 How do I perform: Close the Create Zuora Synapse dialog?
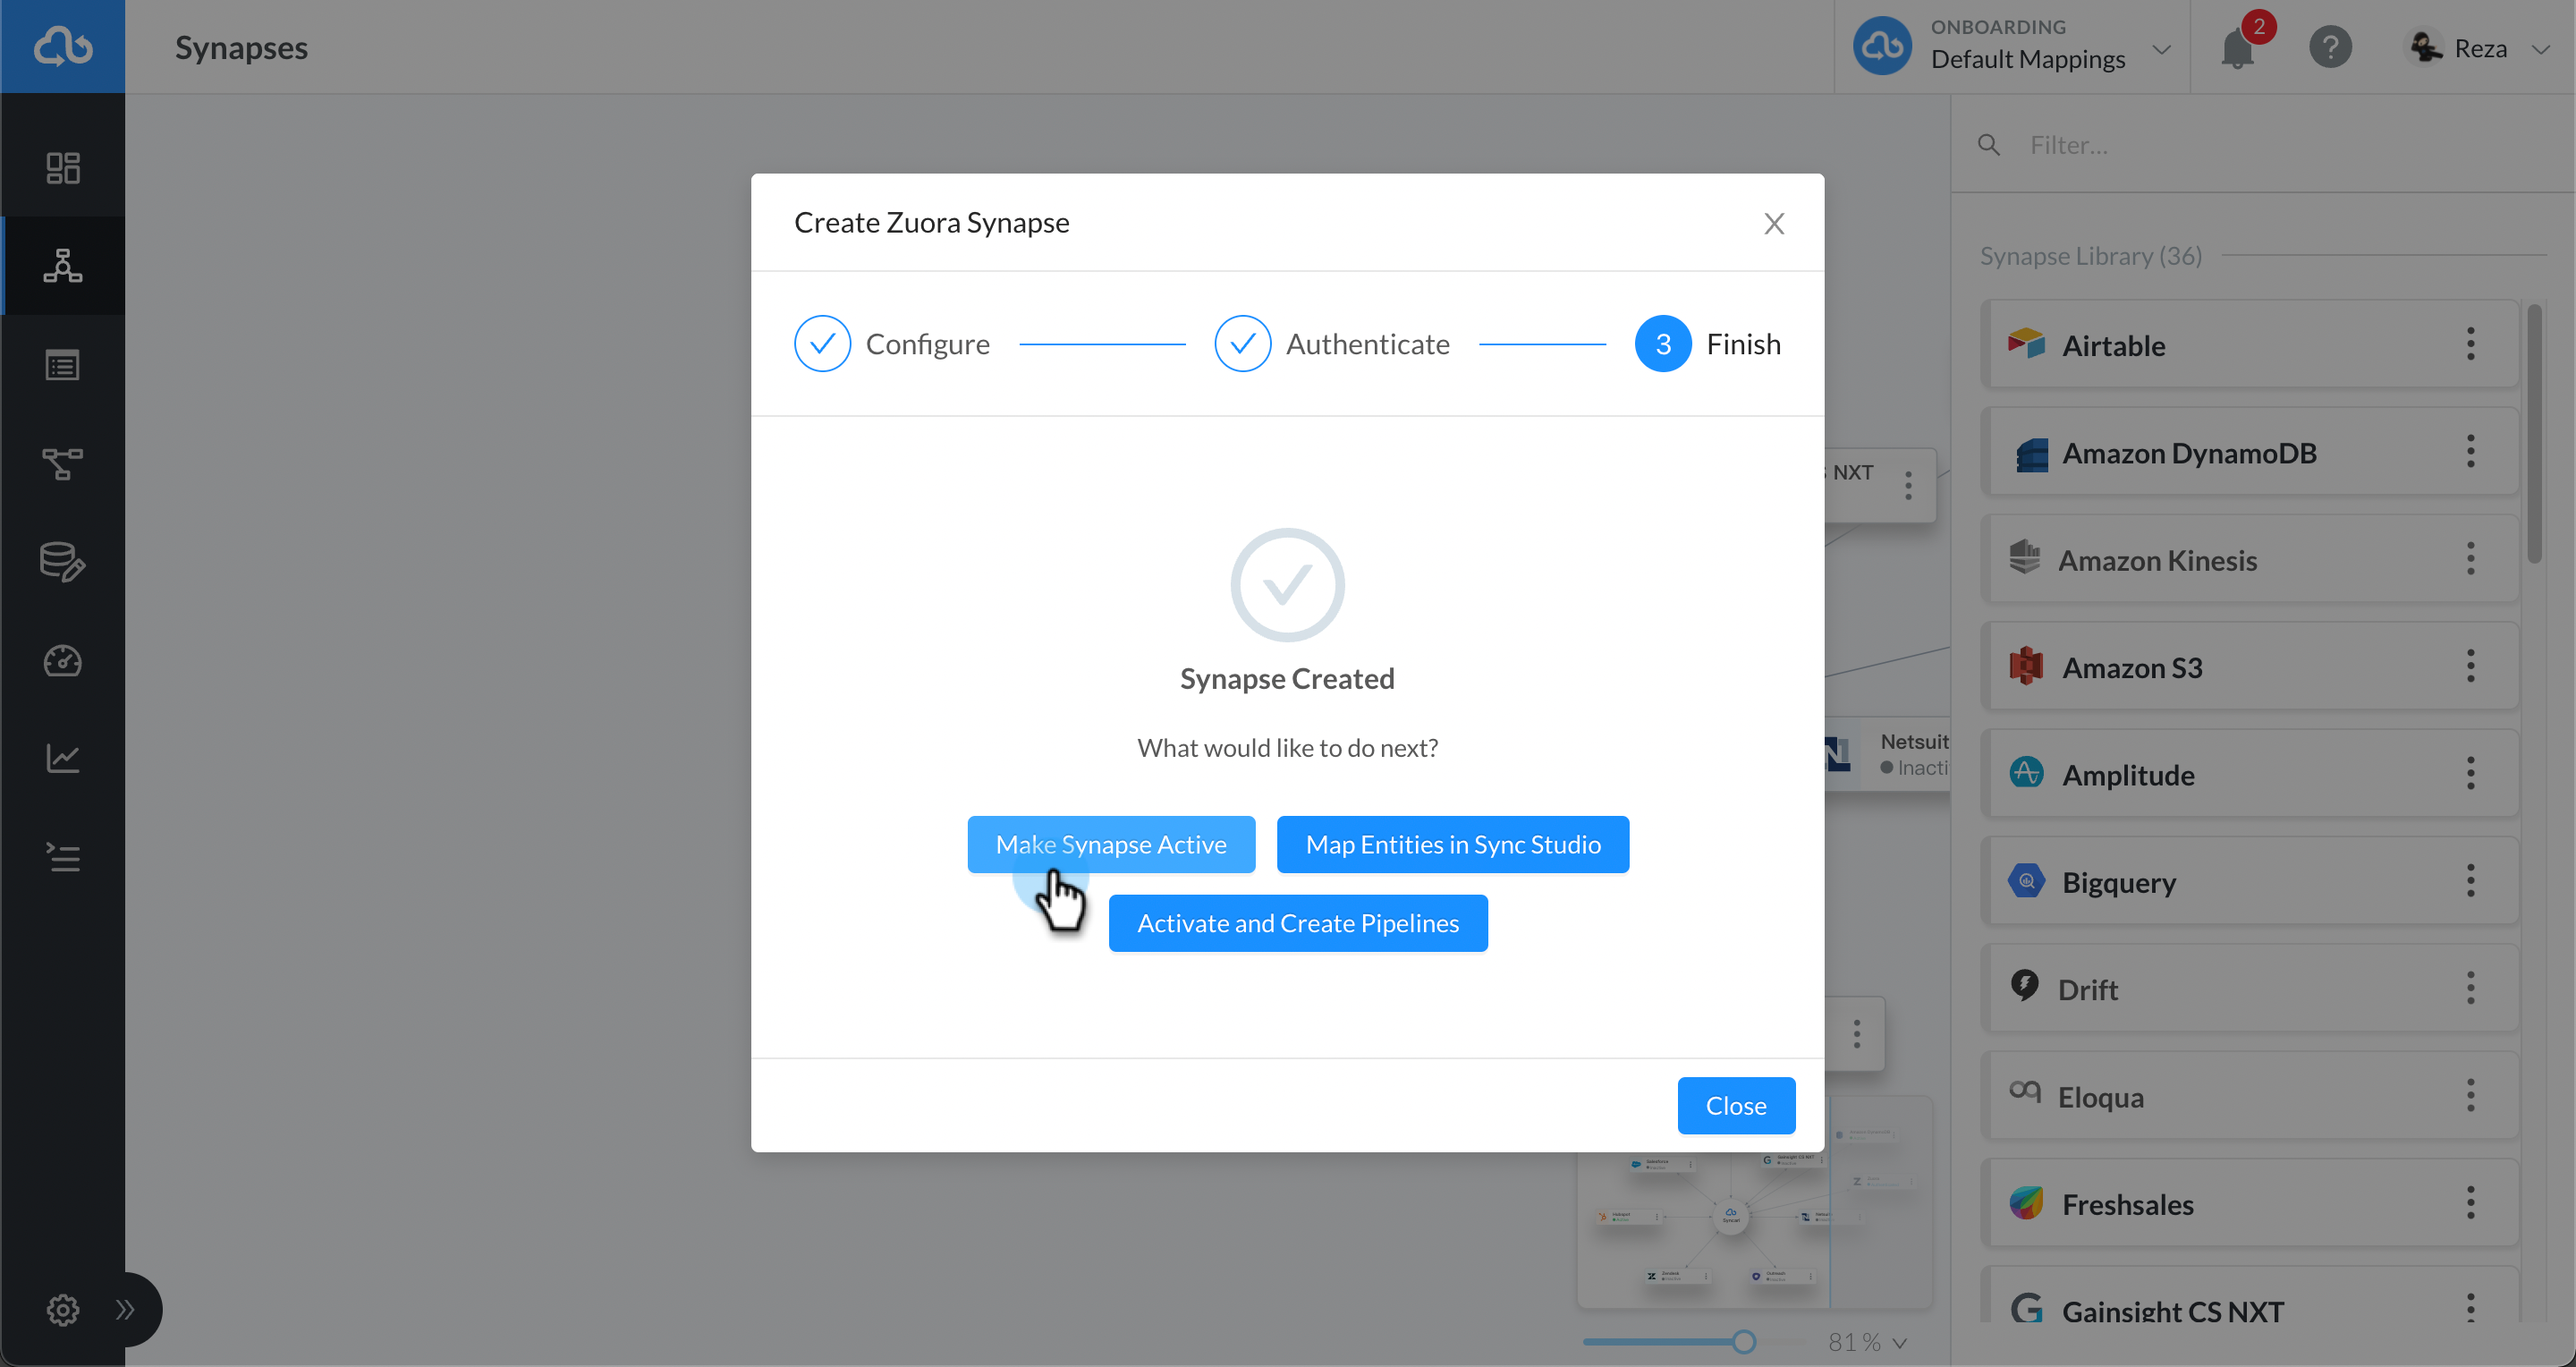coord(1773,223)
